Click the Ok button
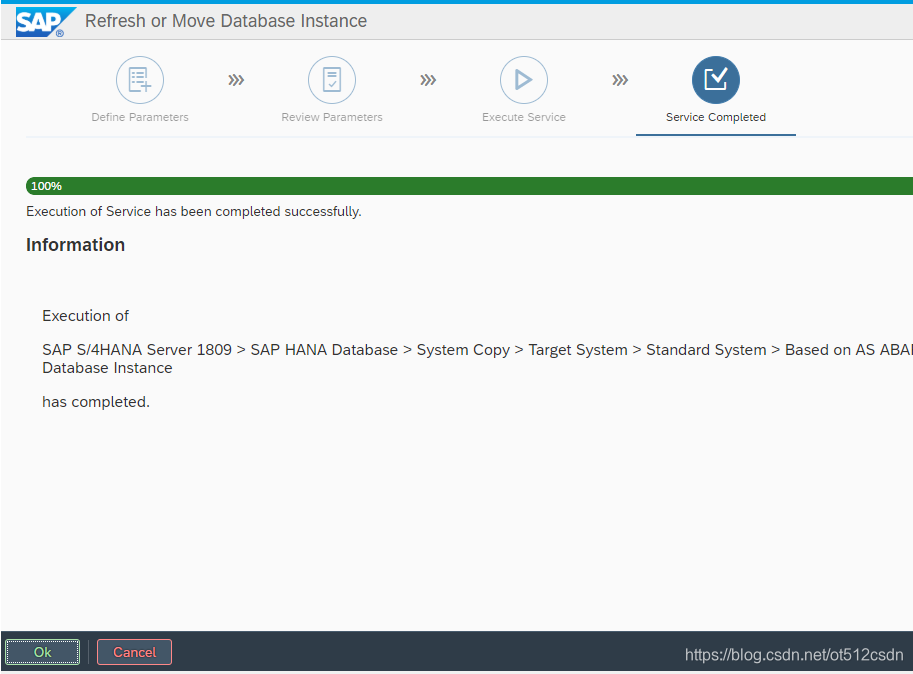The height and width of the screenshot is (674, 913). [x=43, y=652]
